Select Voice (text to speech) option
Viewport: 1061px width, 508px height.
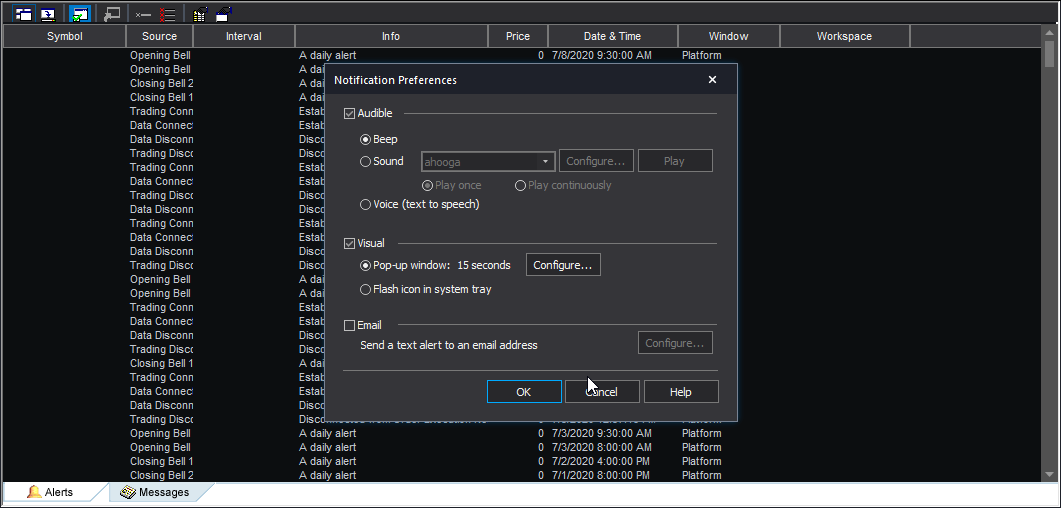coord(365,204)
